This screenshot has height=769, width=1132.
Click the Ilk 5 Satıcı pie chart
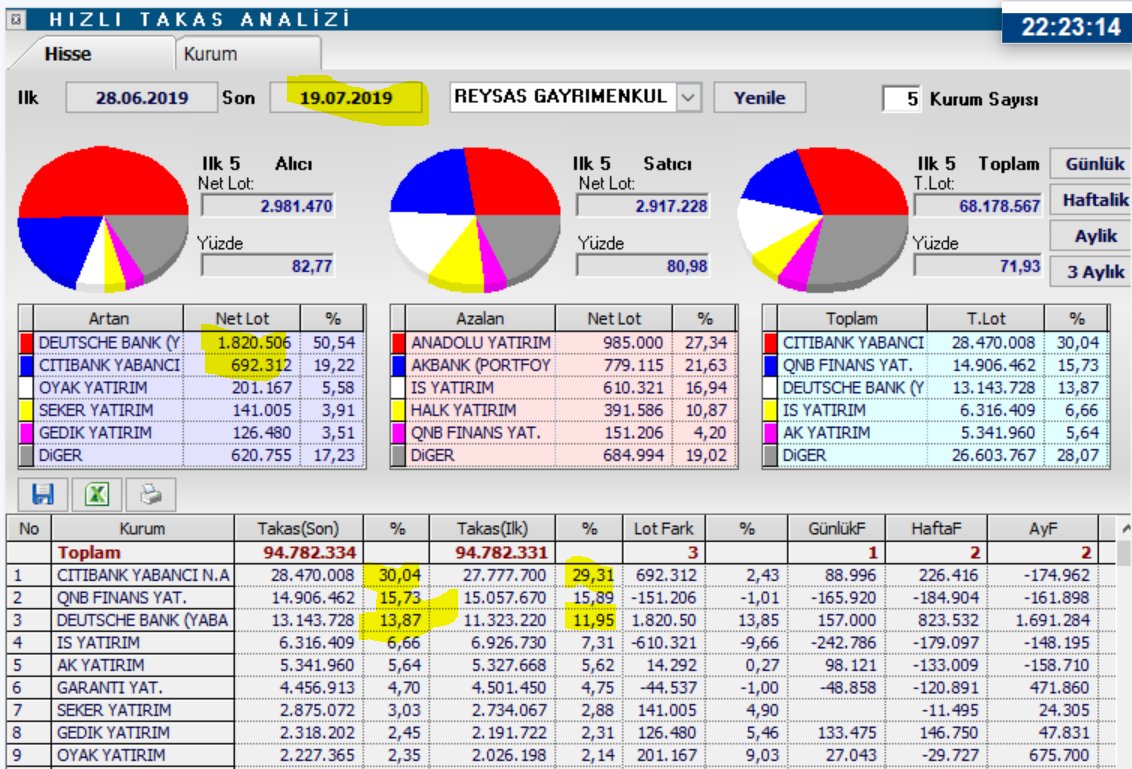coord(475,220)
